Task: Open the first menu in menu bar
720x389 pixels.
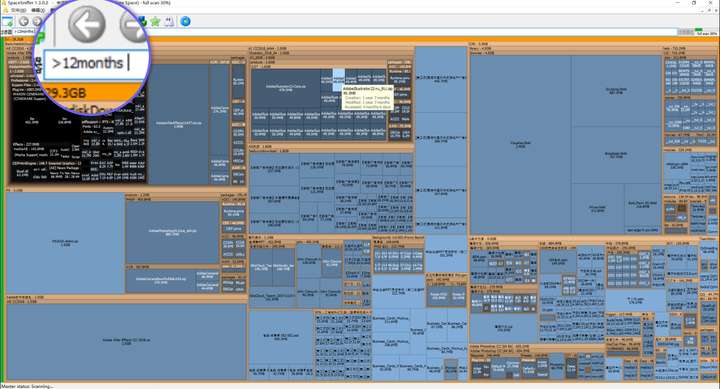Action: pos(18,10)
